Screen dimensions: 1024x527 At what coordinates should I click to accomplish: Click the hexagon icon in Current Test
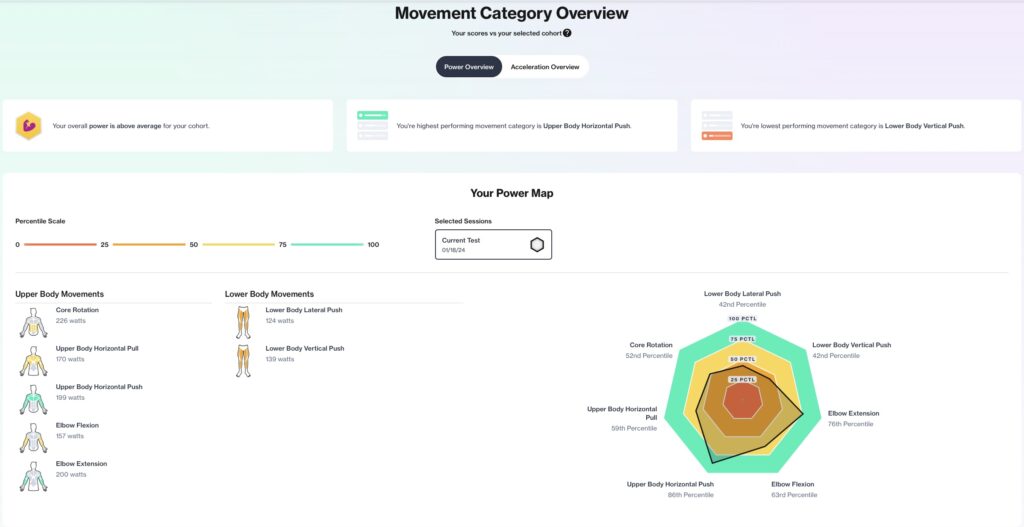[x=537, y=245]
